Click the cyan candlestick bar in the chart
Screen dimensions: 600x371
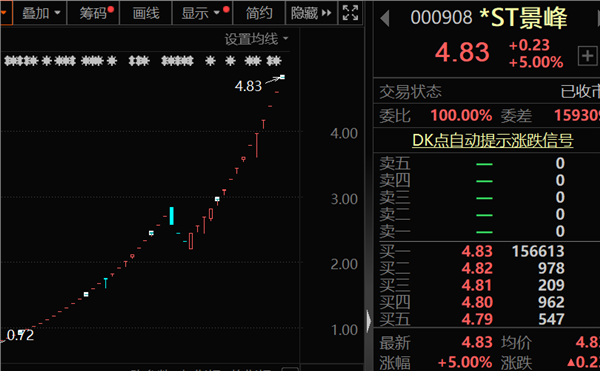(171, 216)
